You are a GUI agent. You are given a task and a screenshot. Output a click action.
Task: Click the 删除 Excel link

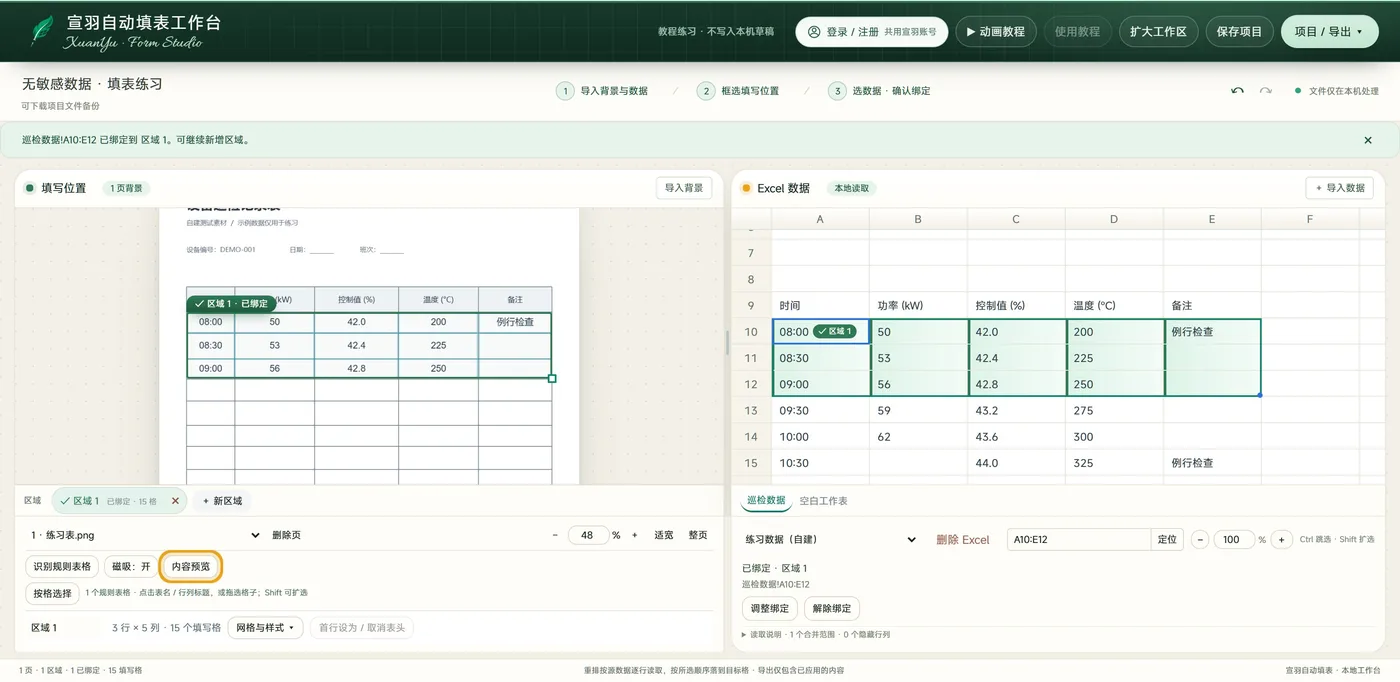(x=962, y=539)
